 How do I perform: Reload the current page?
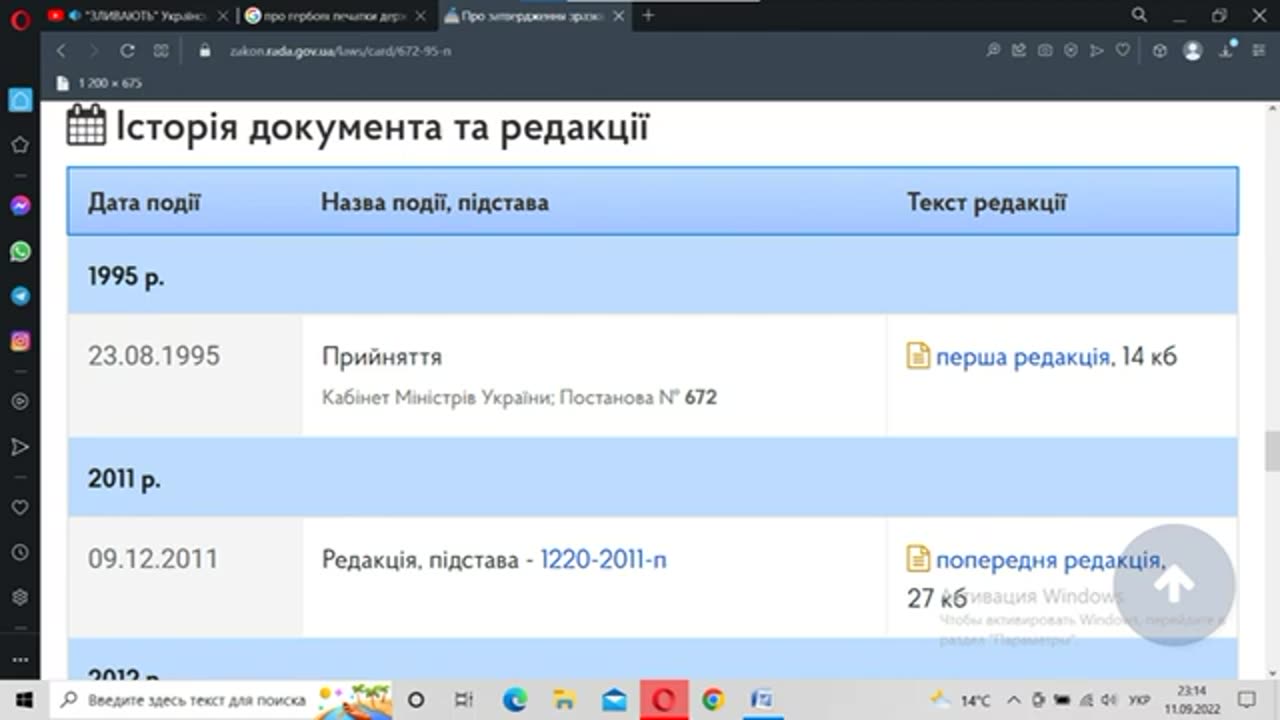pos(127,50)
